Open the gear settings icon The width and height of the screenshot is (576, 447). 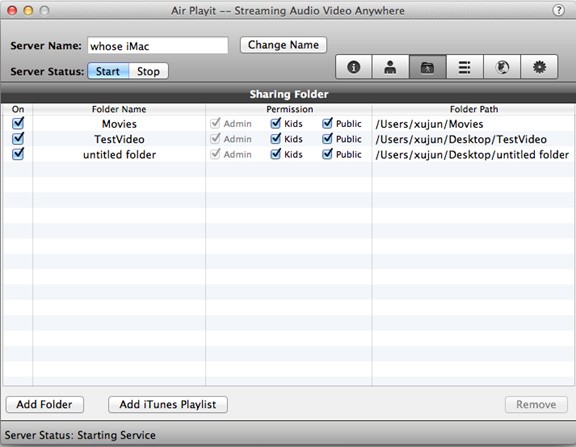pos(539,67)
